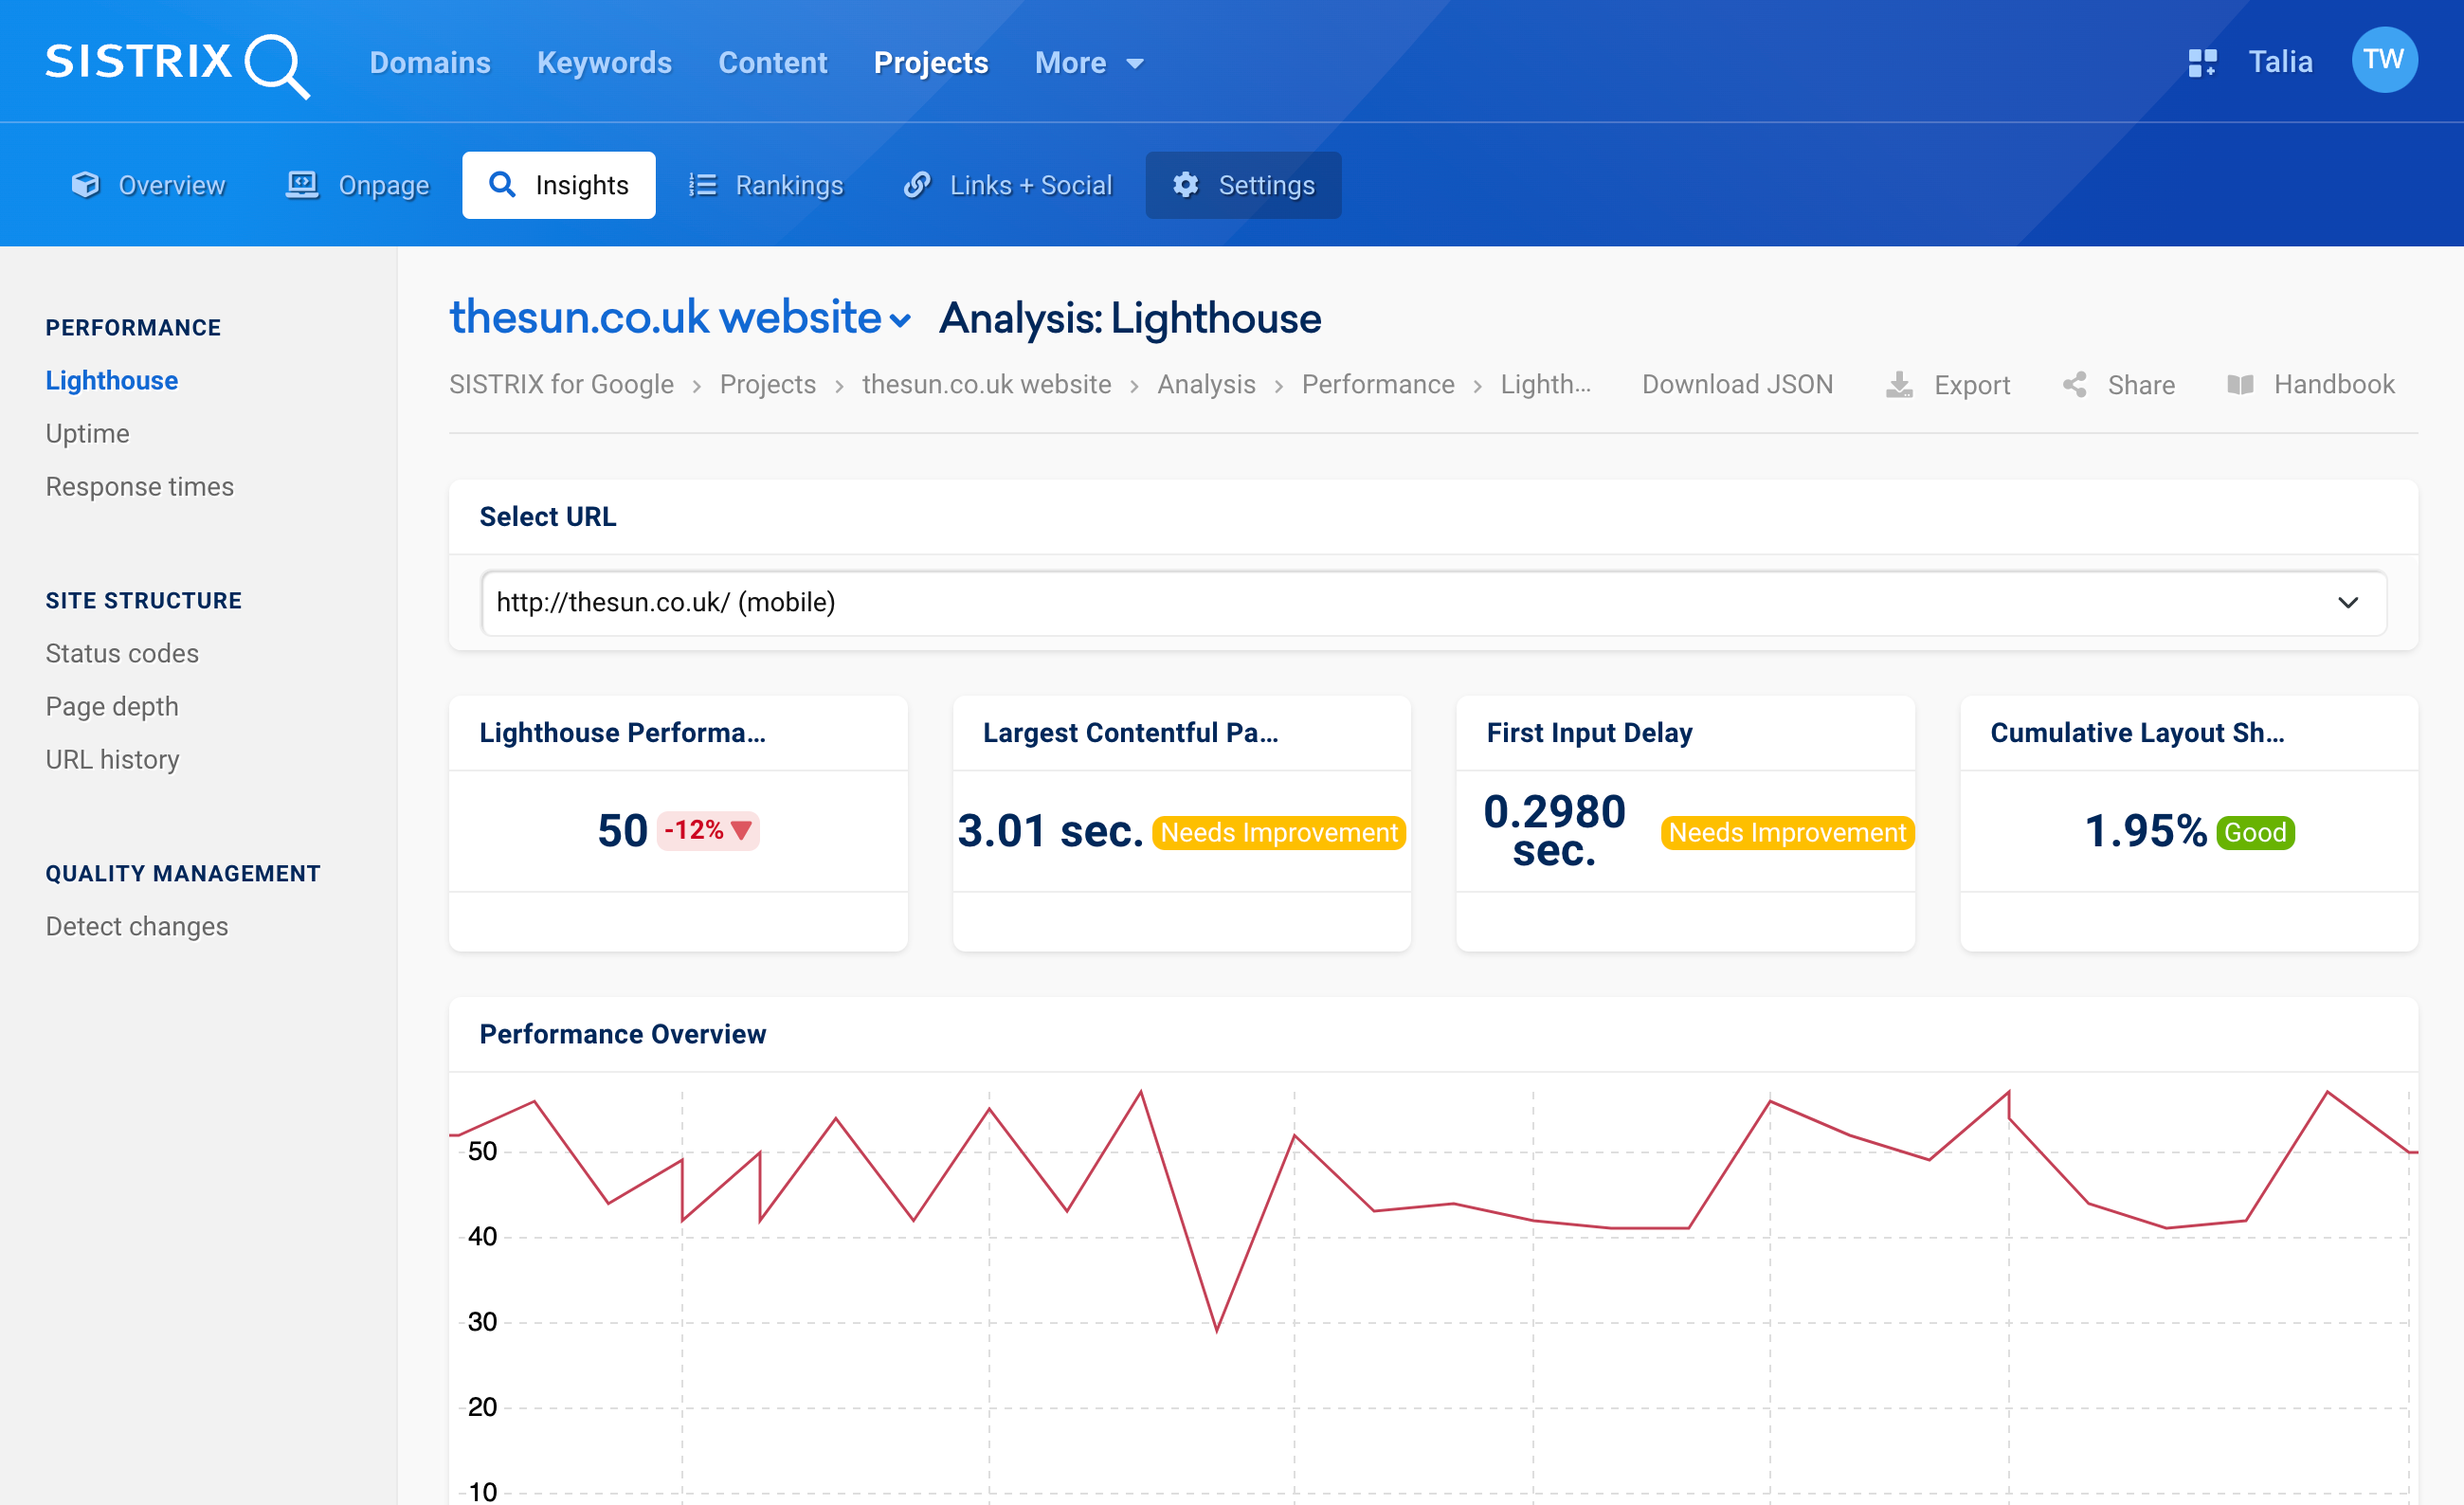Open the Projects menu
Screen dimensions: 2464x1505
(930, 63)
